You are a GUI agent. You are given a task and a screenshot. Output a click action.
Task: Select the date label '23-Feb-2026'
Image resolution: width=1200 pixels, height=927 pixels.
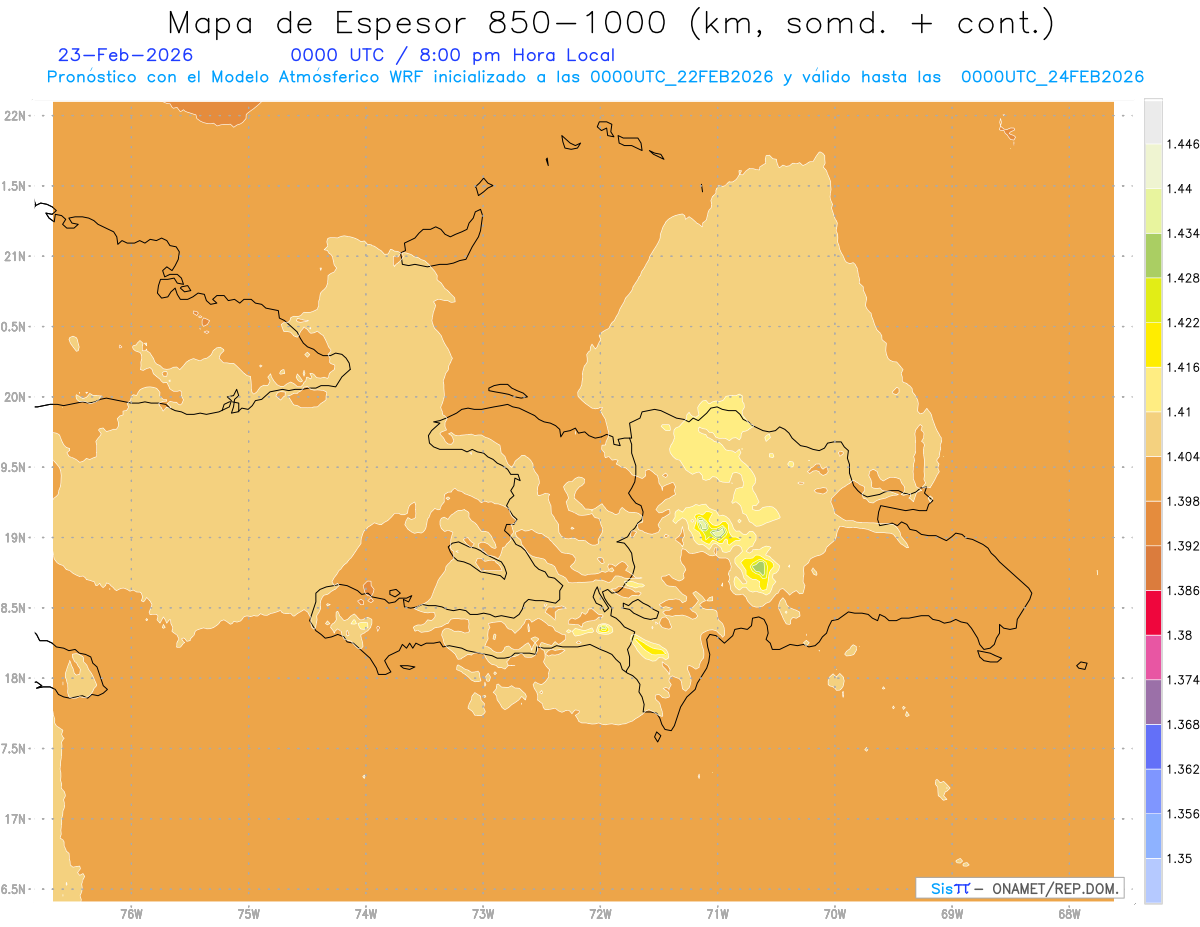click(x=125, y=55)
